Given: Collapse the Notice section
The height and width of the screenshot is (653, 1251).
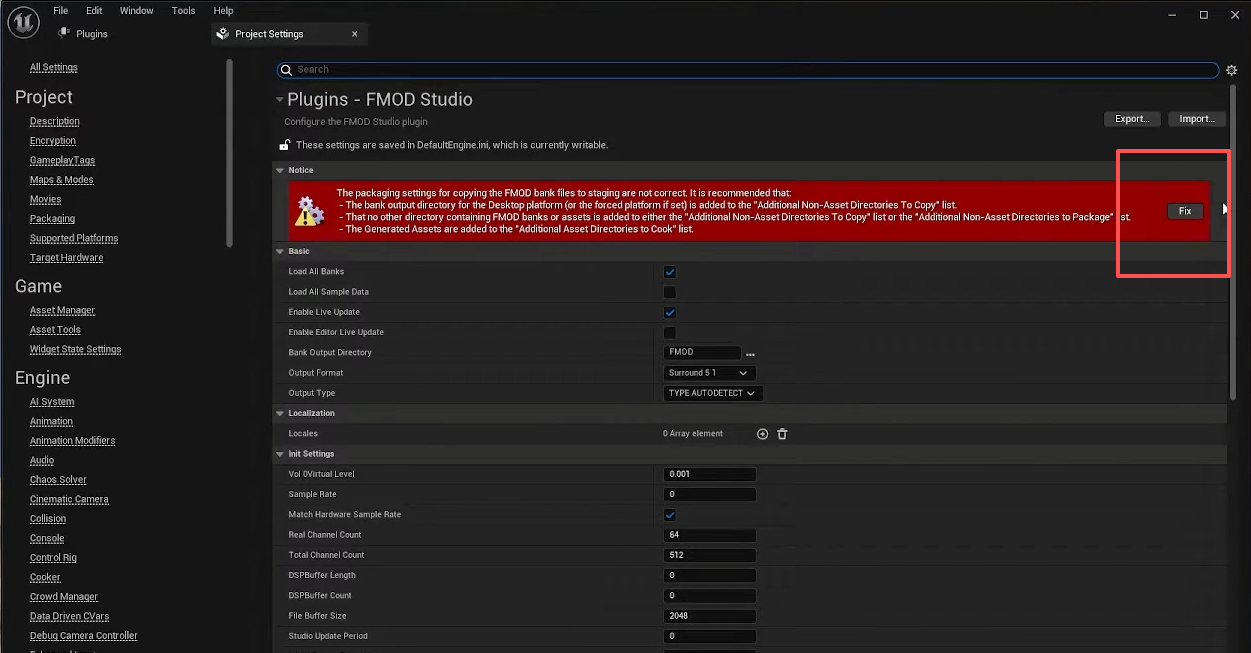Looking at the screenshot, I should pyautogui.click(x=281, y=169).
